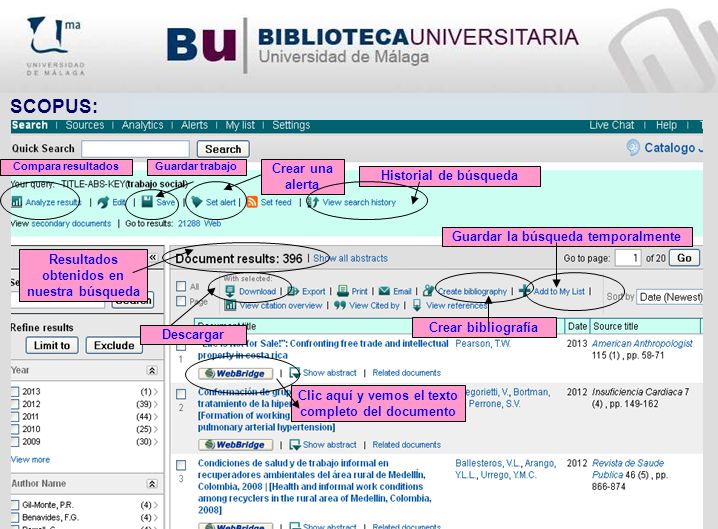Check the 2010 year filter
Image resolution: width=718 pixels, height=529 pixels.
coord(15,429)
